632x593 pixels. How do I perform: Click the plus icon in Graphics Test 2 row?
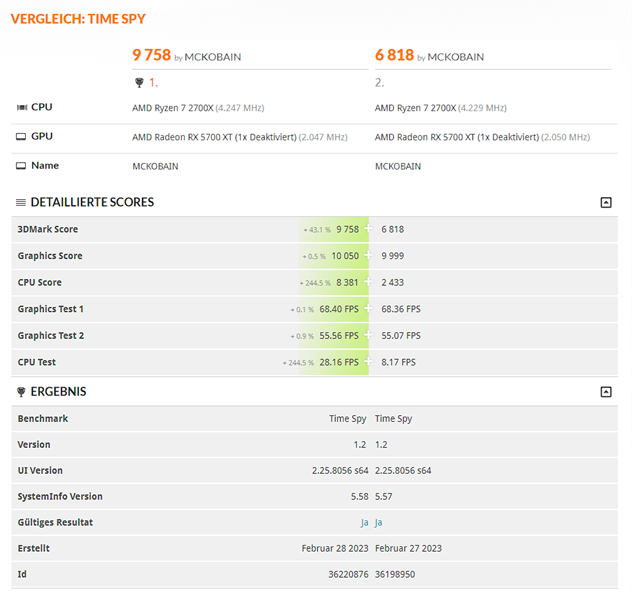pos(368,335)
